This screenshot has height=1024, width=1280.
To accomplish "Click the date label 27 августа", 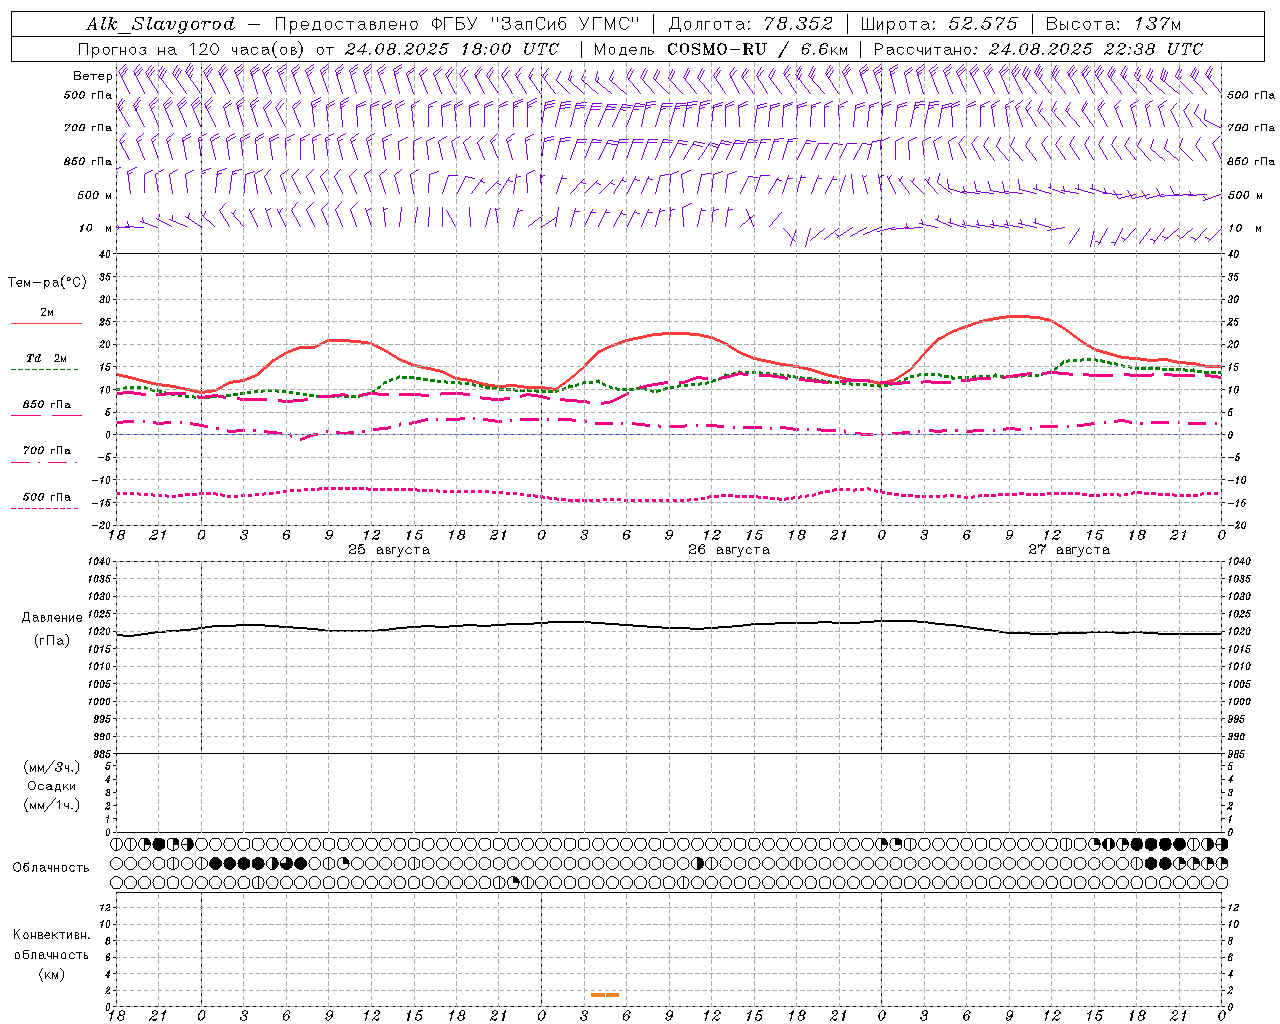I will click(x=1069, y=550).
